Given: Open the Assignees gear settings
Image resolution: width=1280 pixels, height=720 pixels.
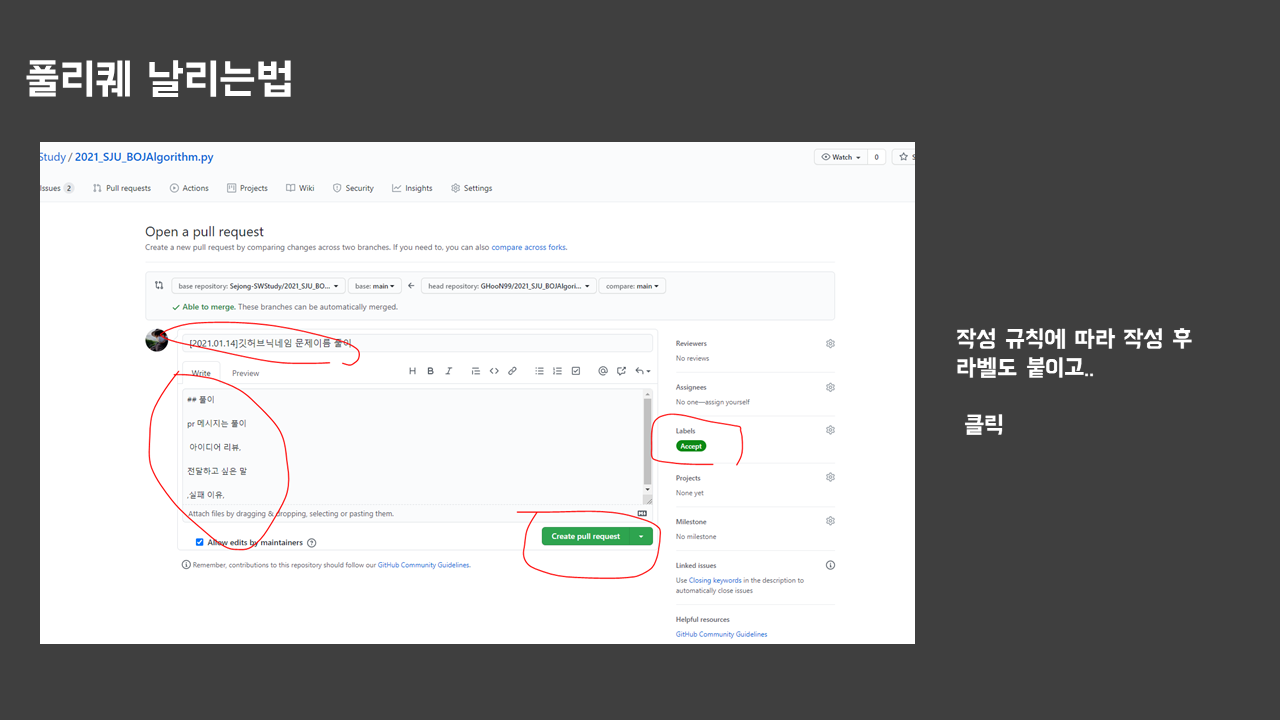Looking at the screenshot, I should pos(830,387).
